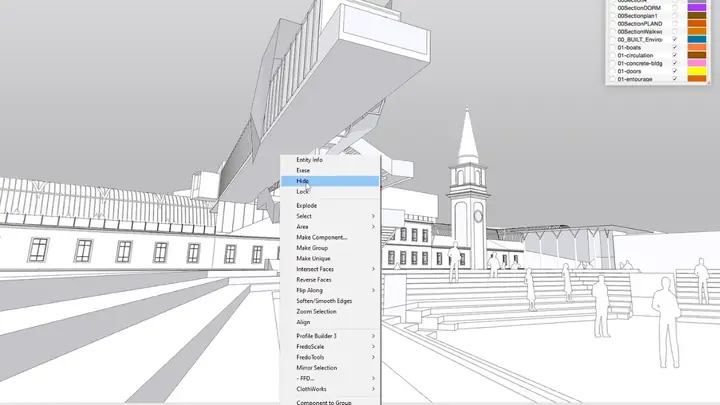Enable visibility checkbox for 00Sectionplan1 layer

(x=675, y=16)
